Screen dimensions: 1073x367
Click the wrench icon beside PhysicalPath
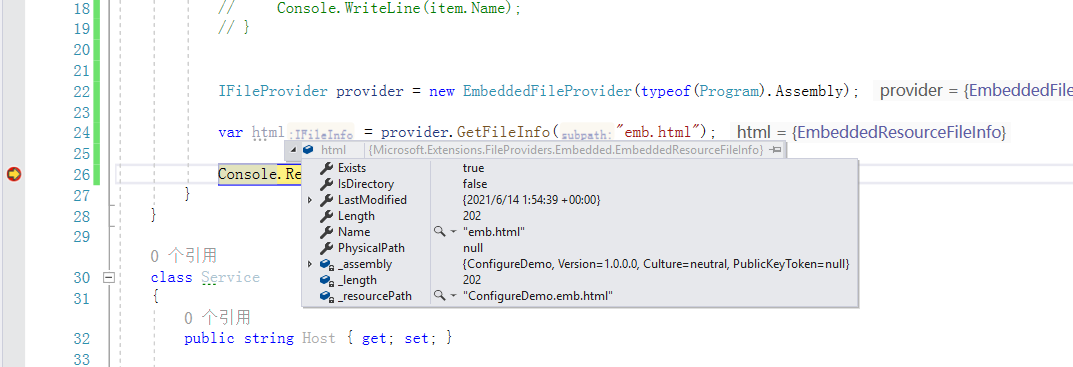326,248
